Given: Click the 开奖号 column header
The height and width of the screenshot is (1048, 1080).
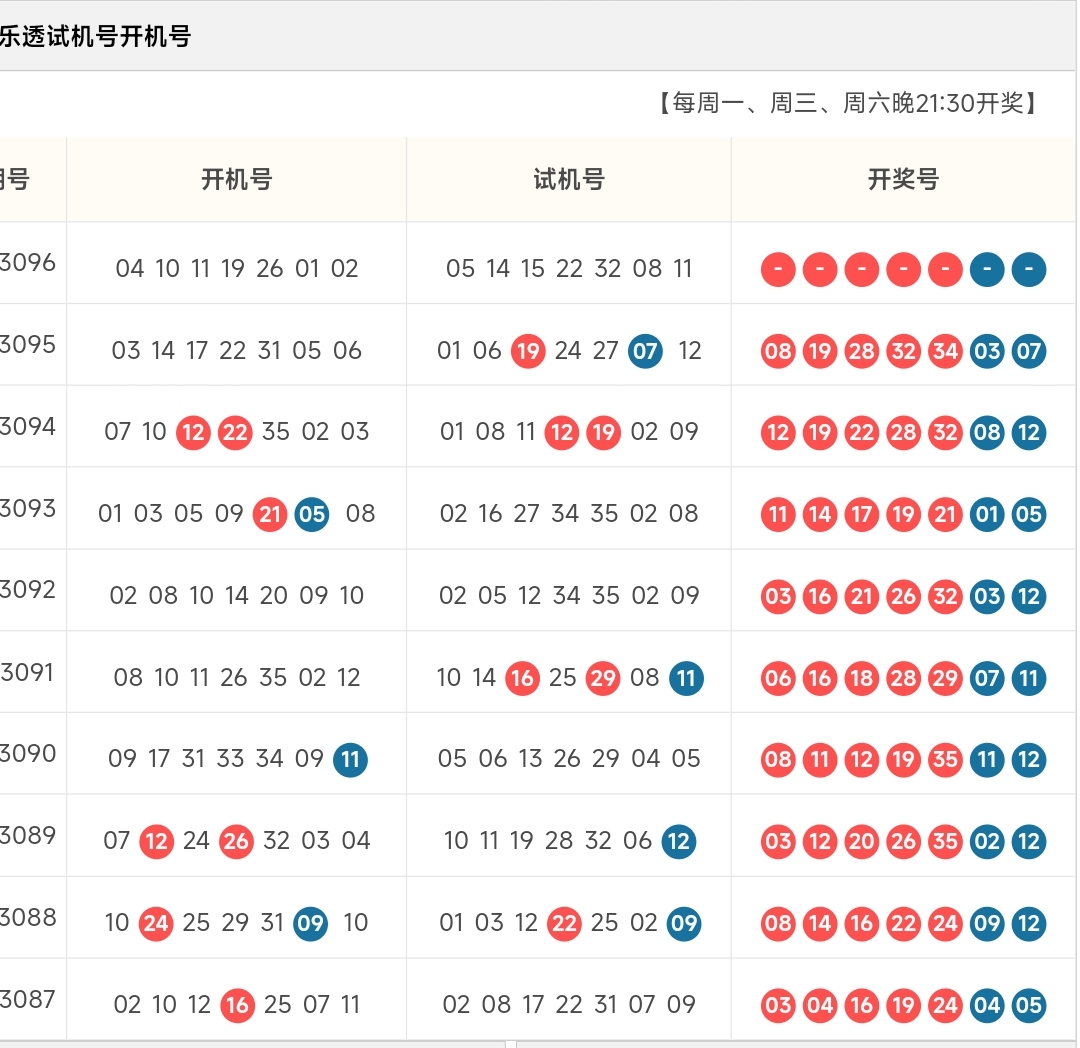Looking at the screenshot, I should [x=903, y=180].
